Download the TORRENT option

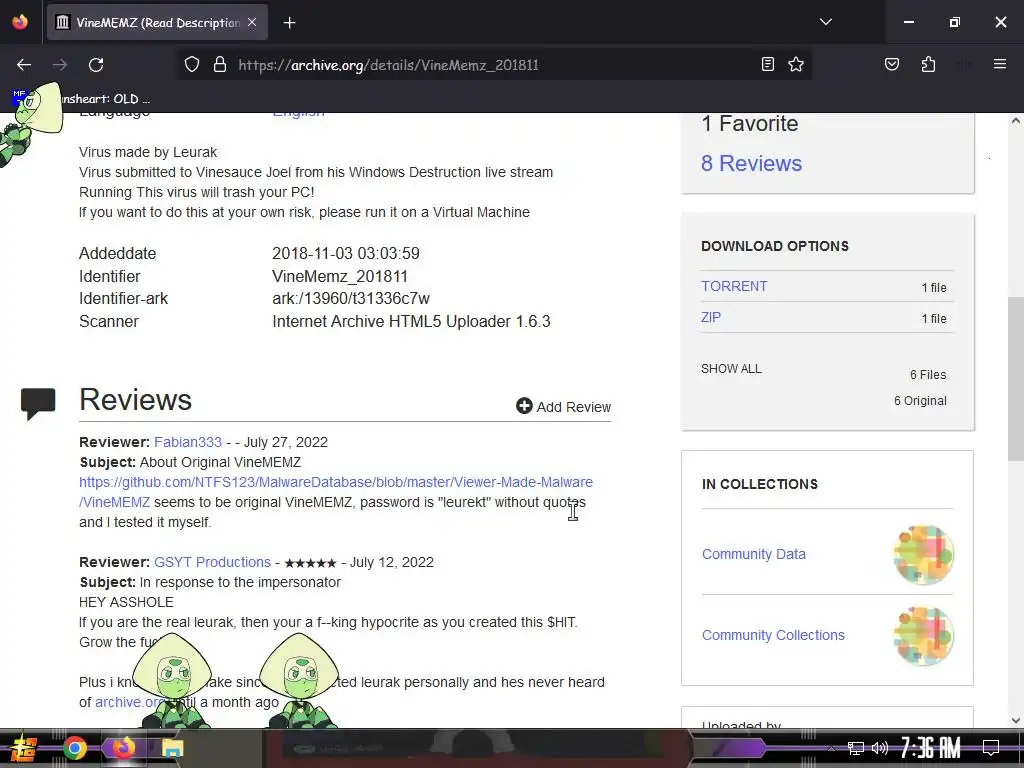734,286
